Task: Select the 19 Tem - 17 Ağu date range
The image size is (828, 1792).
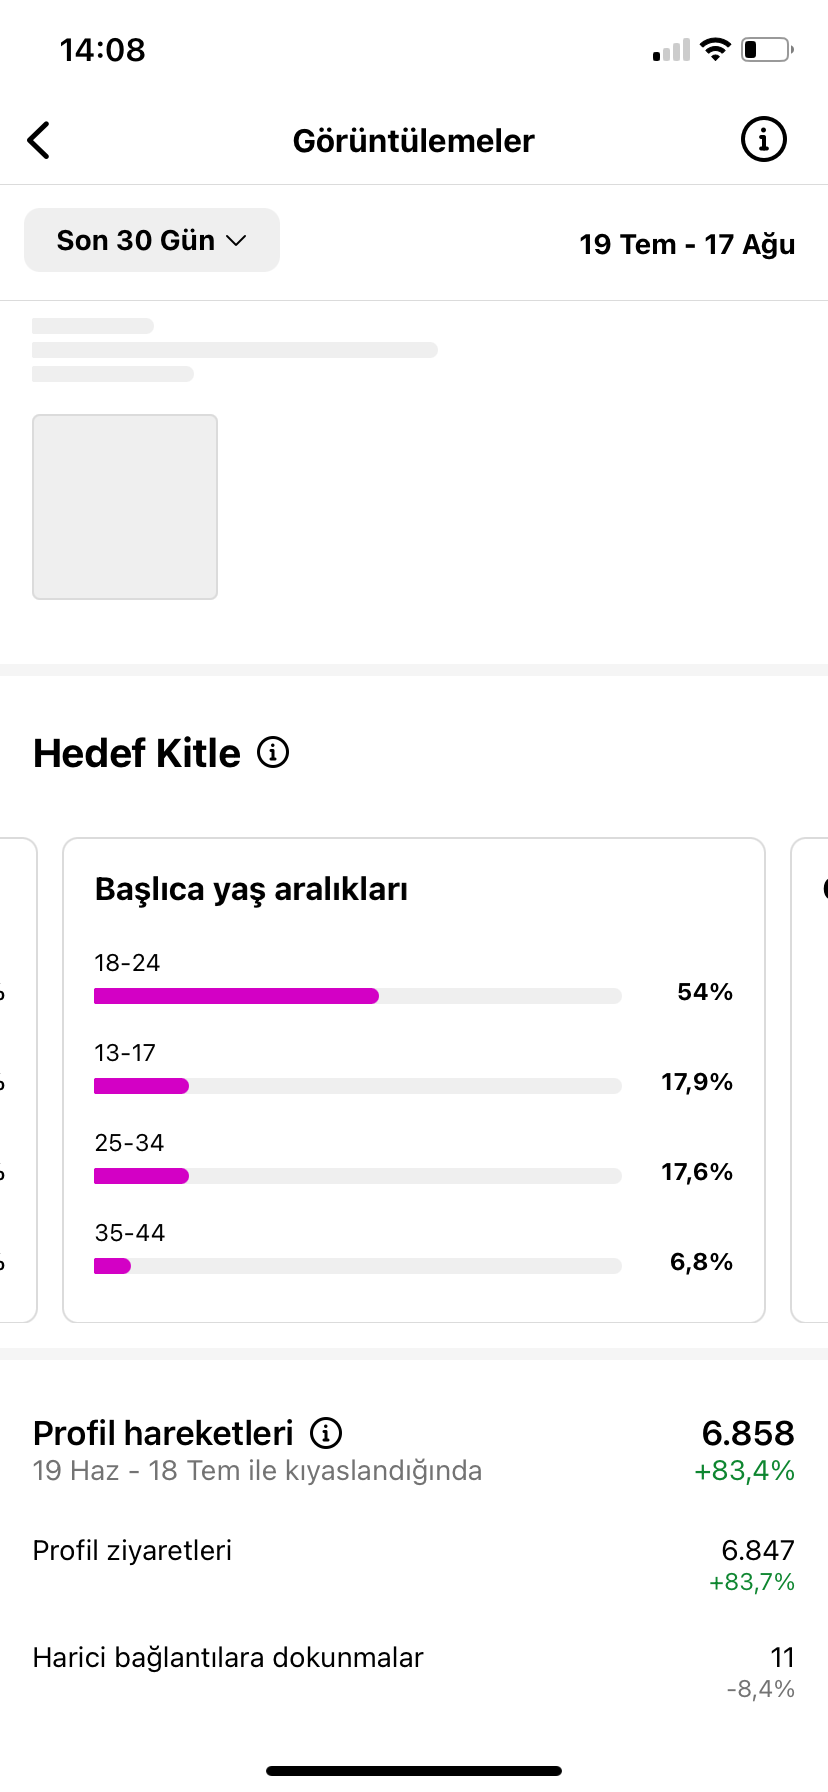Action: pos(687,244)
